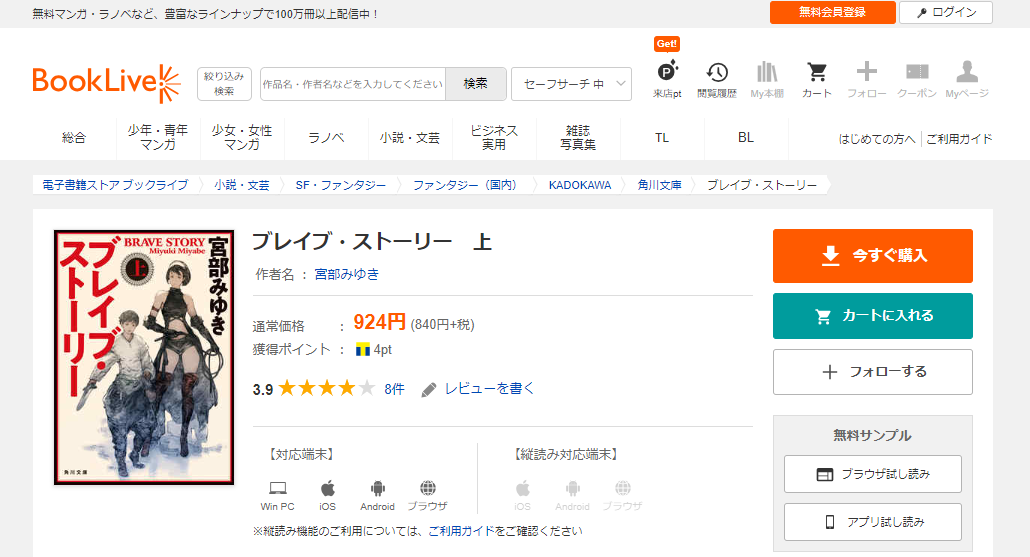Click 無料会員登録 button
This screenshot has height=557, width=1030.
[832, 12]
